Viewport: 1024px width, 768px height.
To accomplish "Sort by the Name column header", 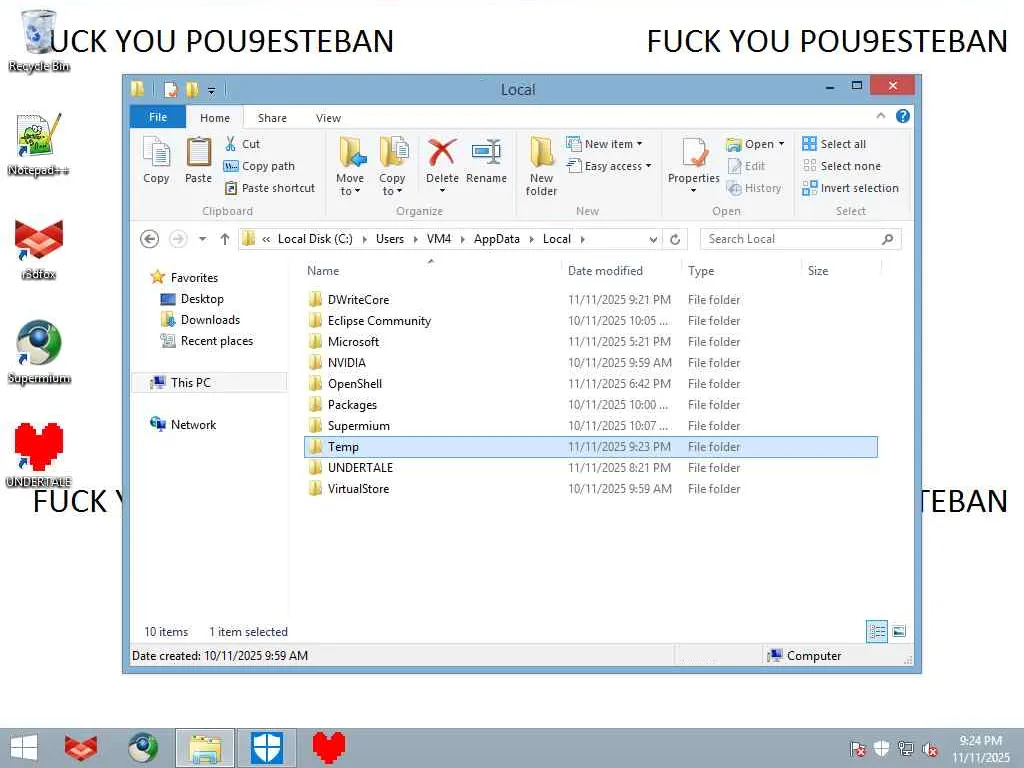I will [x=323, y=270].
